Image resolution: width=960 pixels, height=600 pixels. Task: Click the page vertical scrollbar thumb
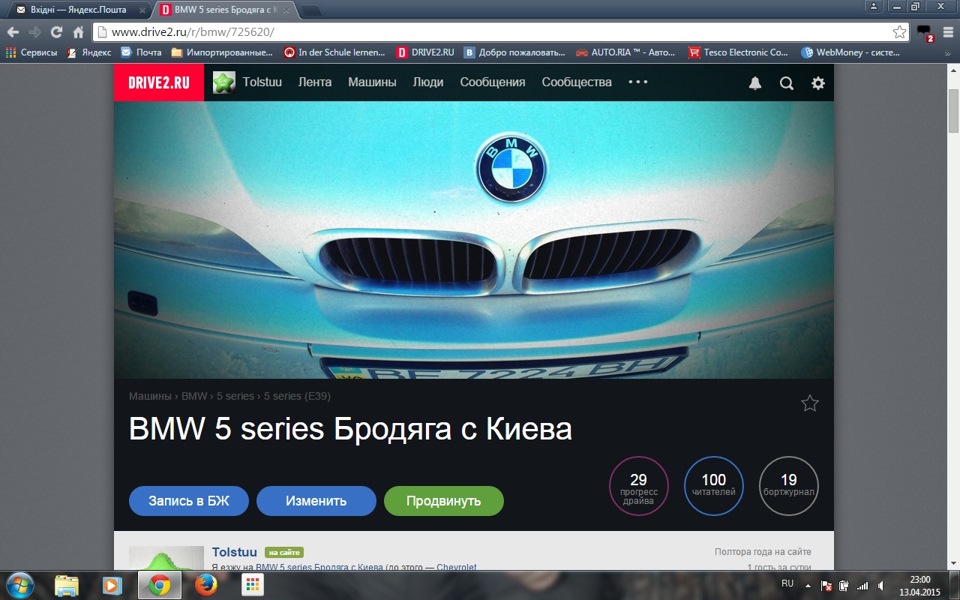click(953, 110)
